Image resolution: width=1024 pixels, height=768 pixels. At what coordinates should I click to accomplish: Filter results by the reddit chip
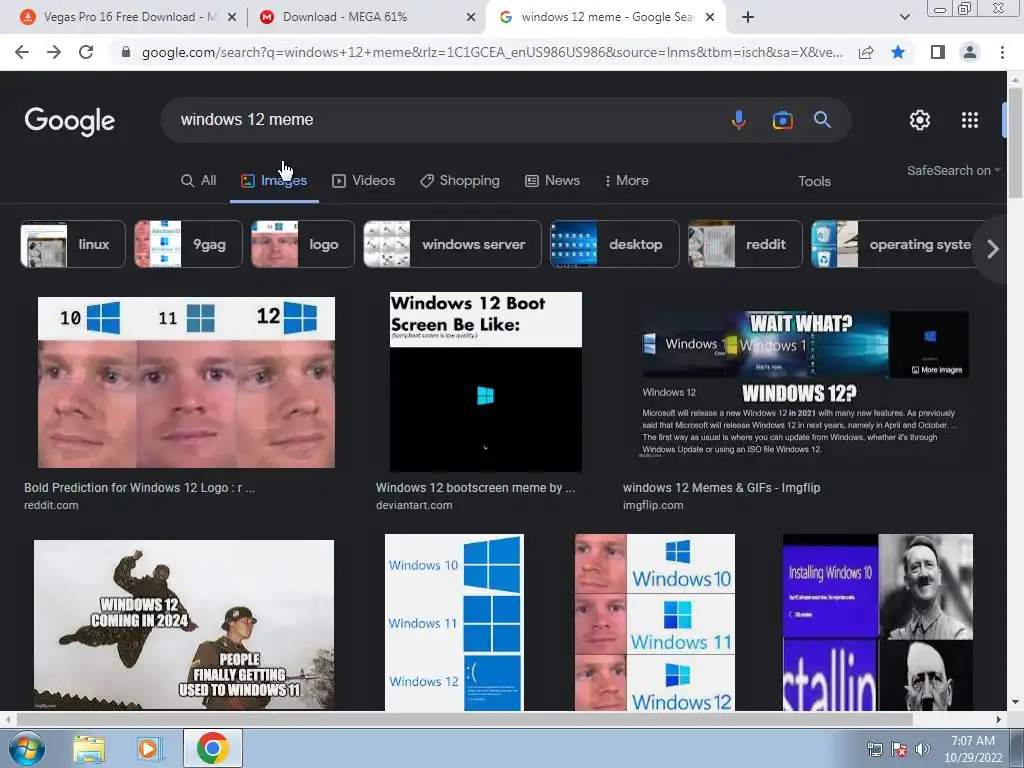[745, 244]
